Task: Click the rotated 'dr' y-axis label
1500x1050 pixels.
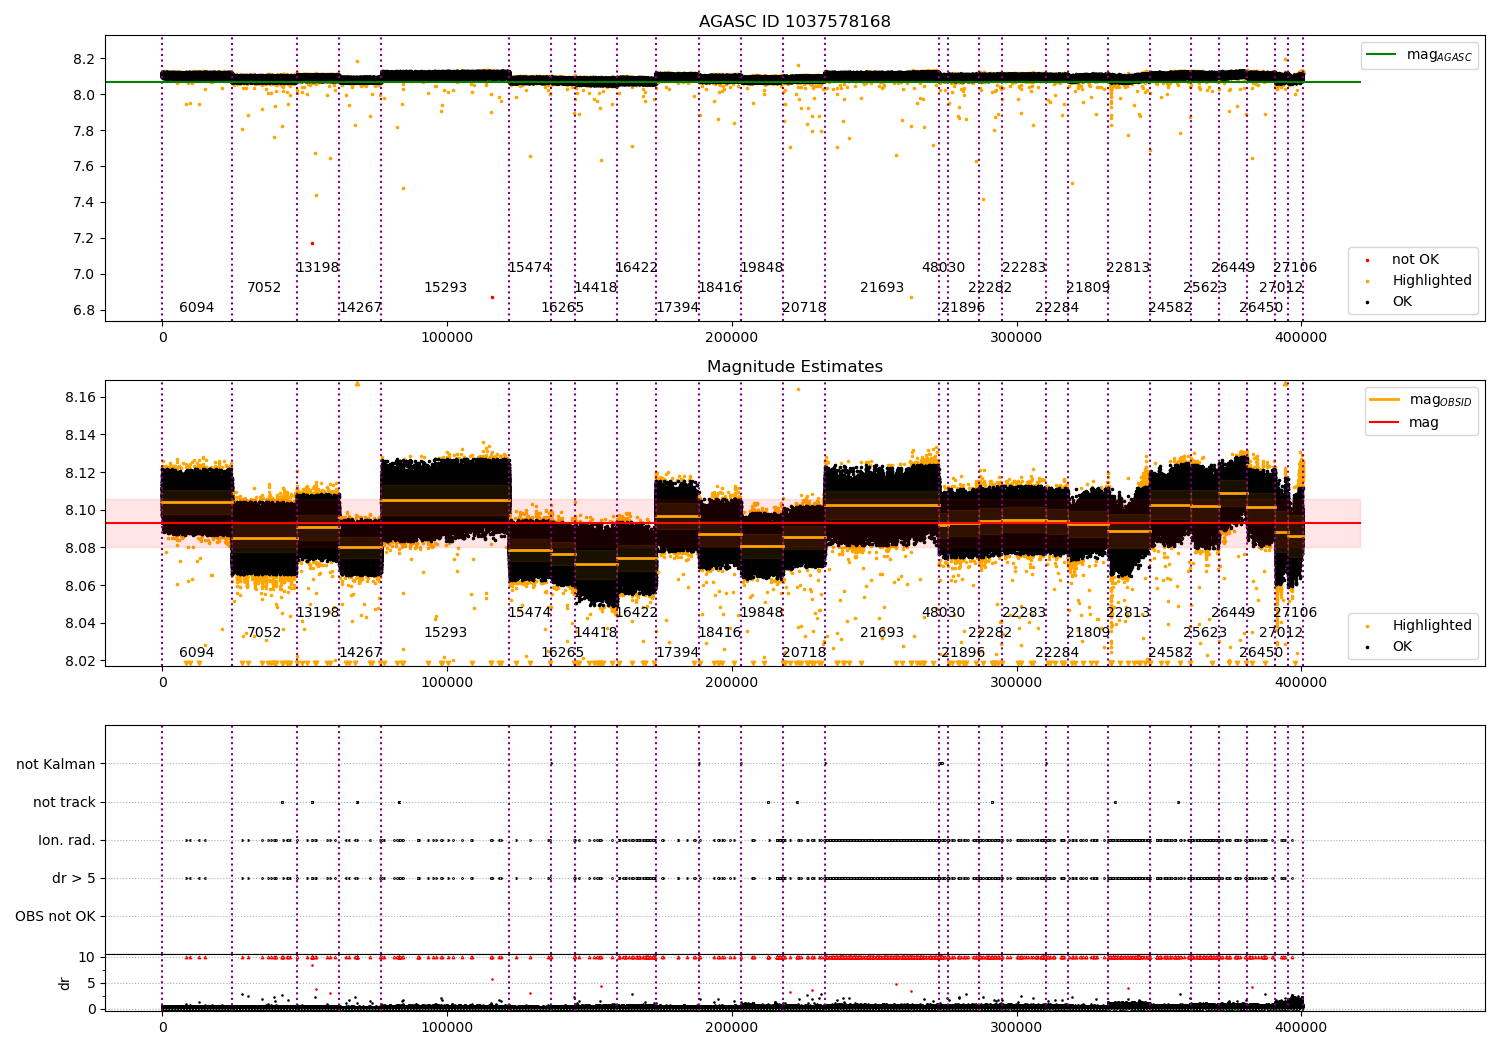Action: tap(65, 983)
